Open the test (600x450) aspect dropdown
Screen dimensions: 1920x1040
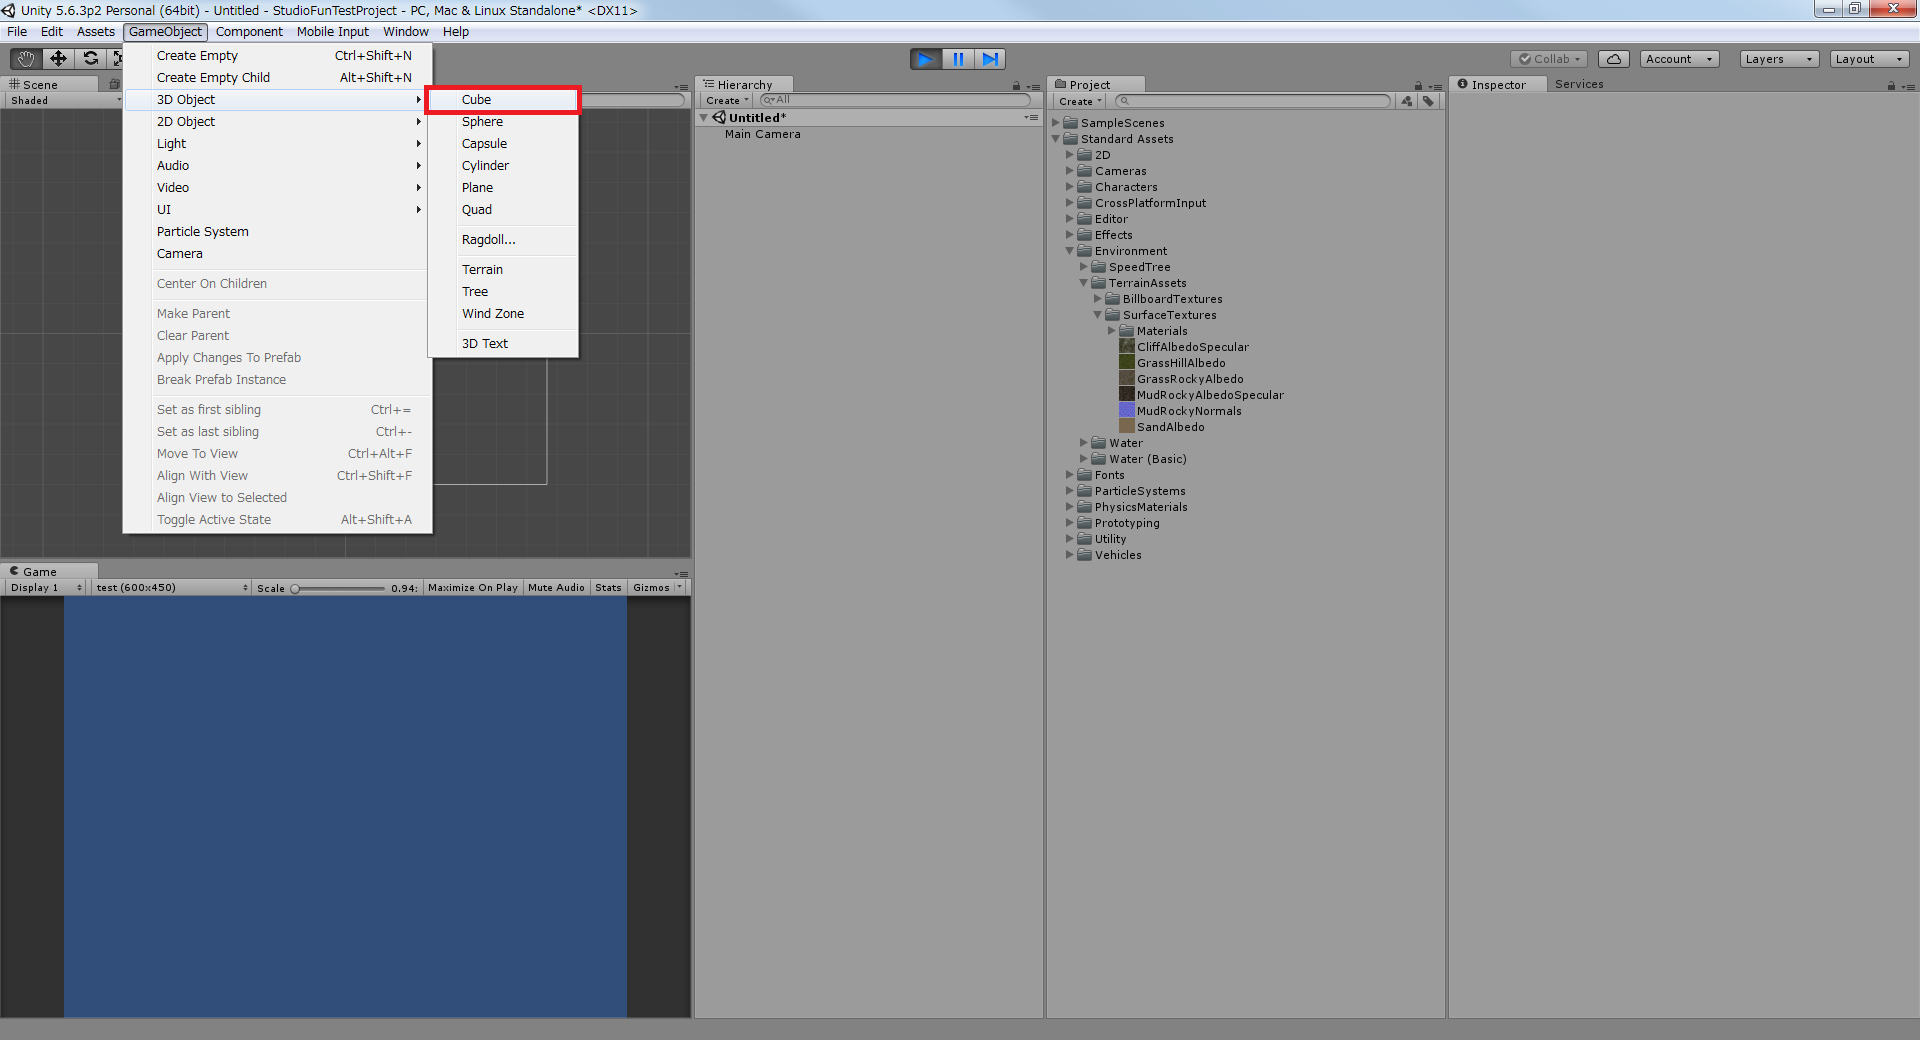[x=172, y=588]
